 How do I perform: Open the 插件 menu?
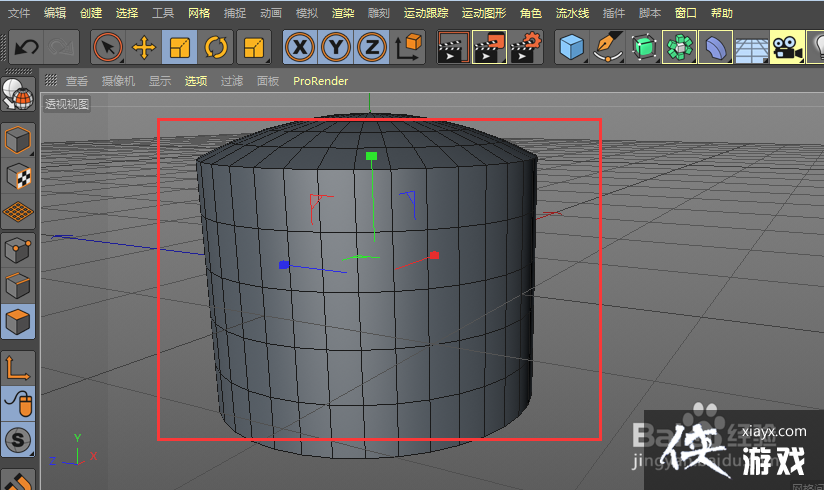(x=613, y=13)
